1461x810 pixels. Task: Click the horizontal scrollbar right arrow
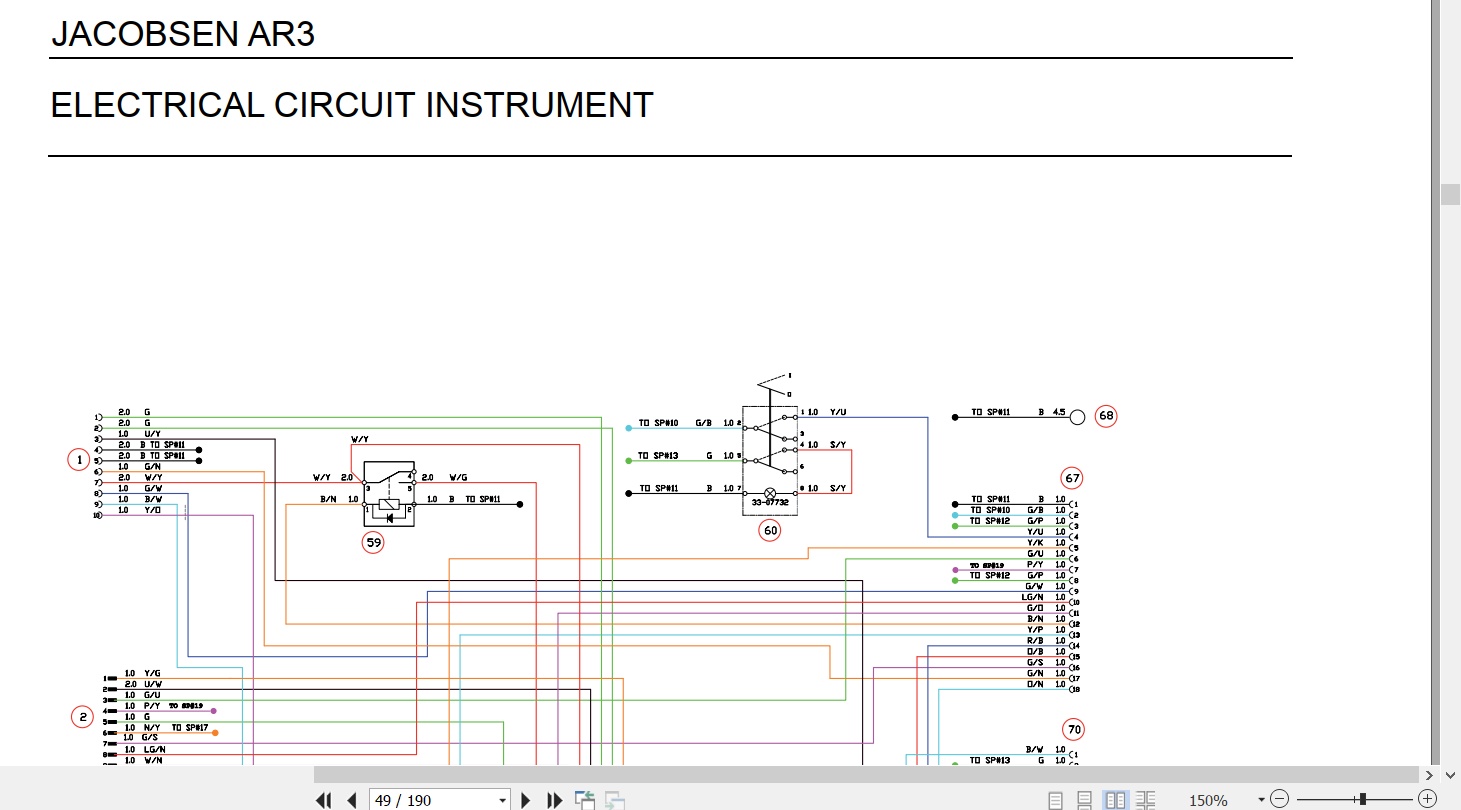1428,775
